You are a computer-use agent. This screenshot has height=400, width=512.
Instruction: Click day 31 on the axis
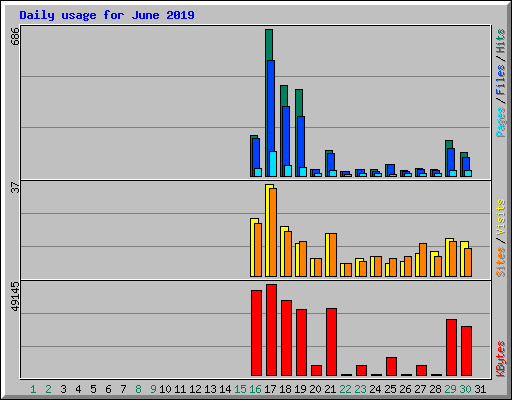tap(480, 389)
